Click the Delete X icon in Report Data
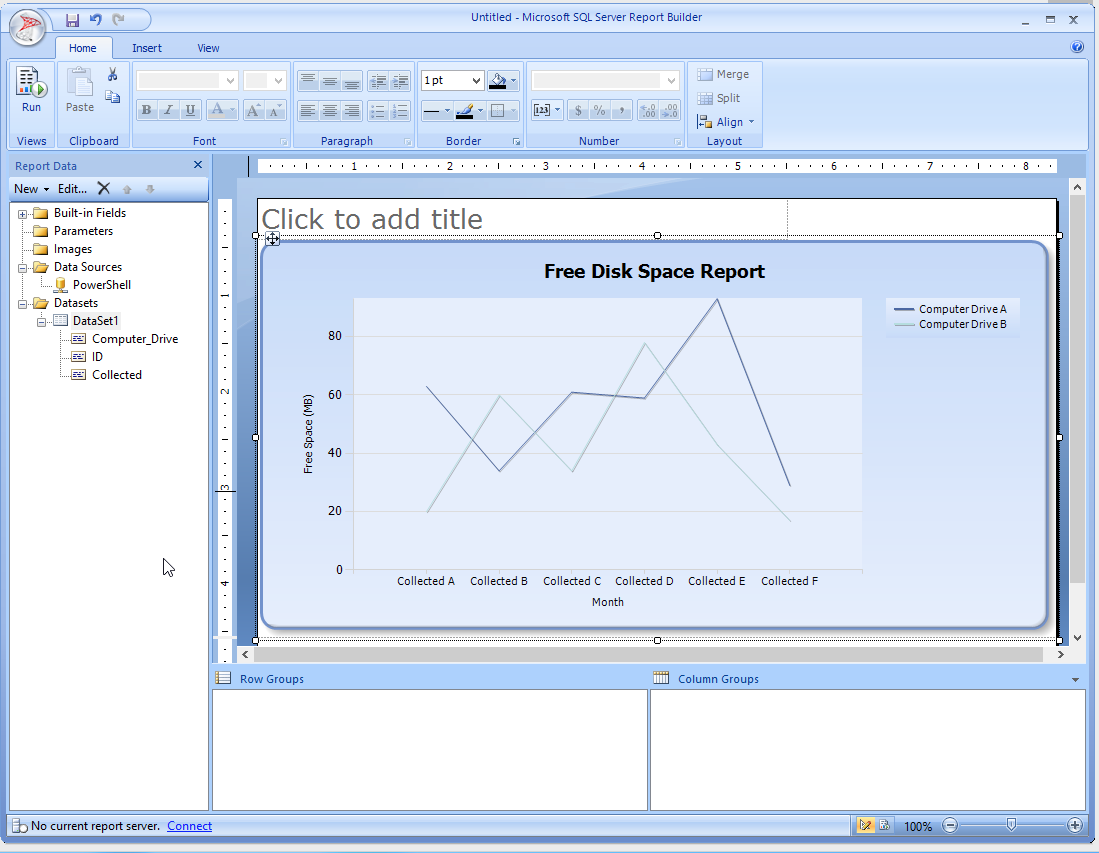This screenshot has height=853, width=1099. click(x=103, y=188)
